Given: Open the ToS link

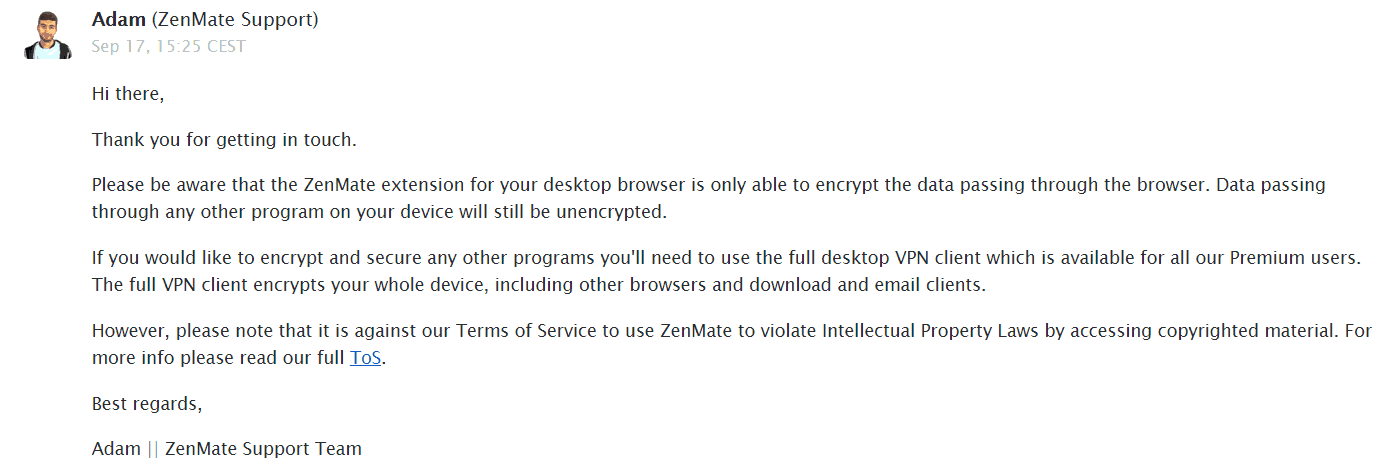Looking at the screenshot, I should pyautogui.click(x=365, y=358).
